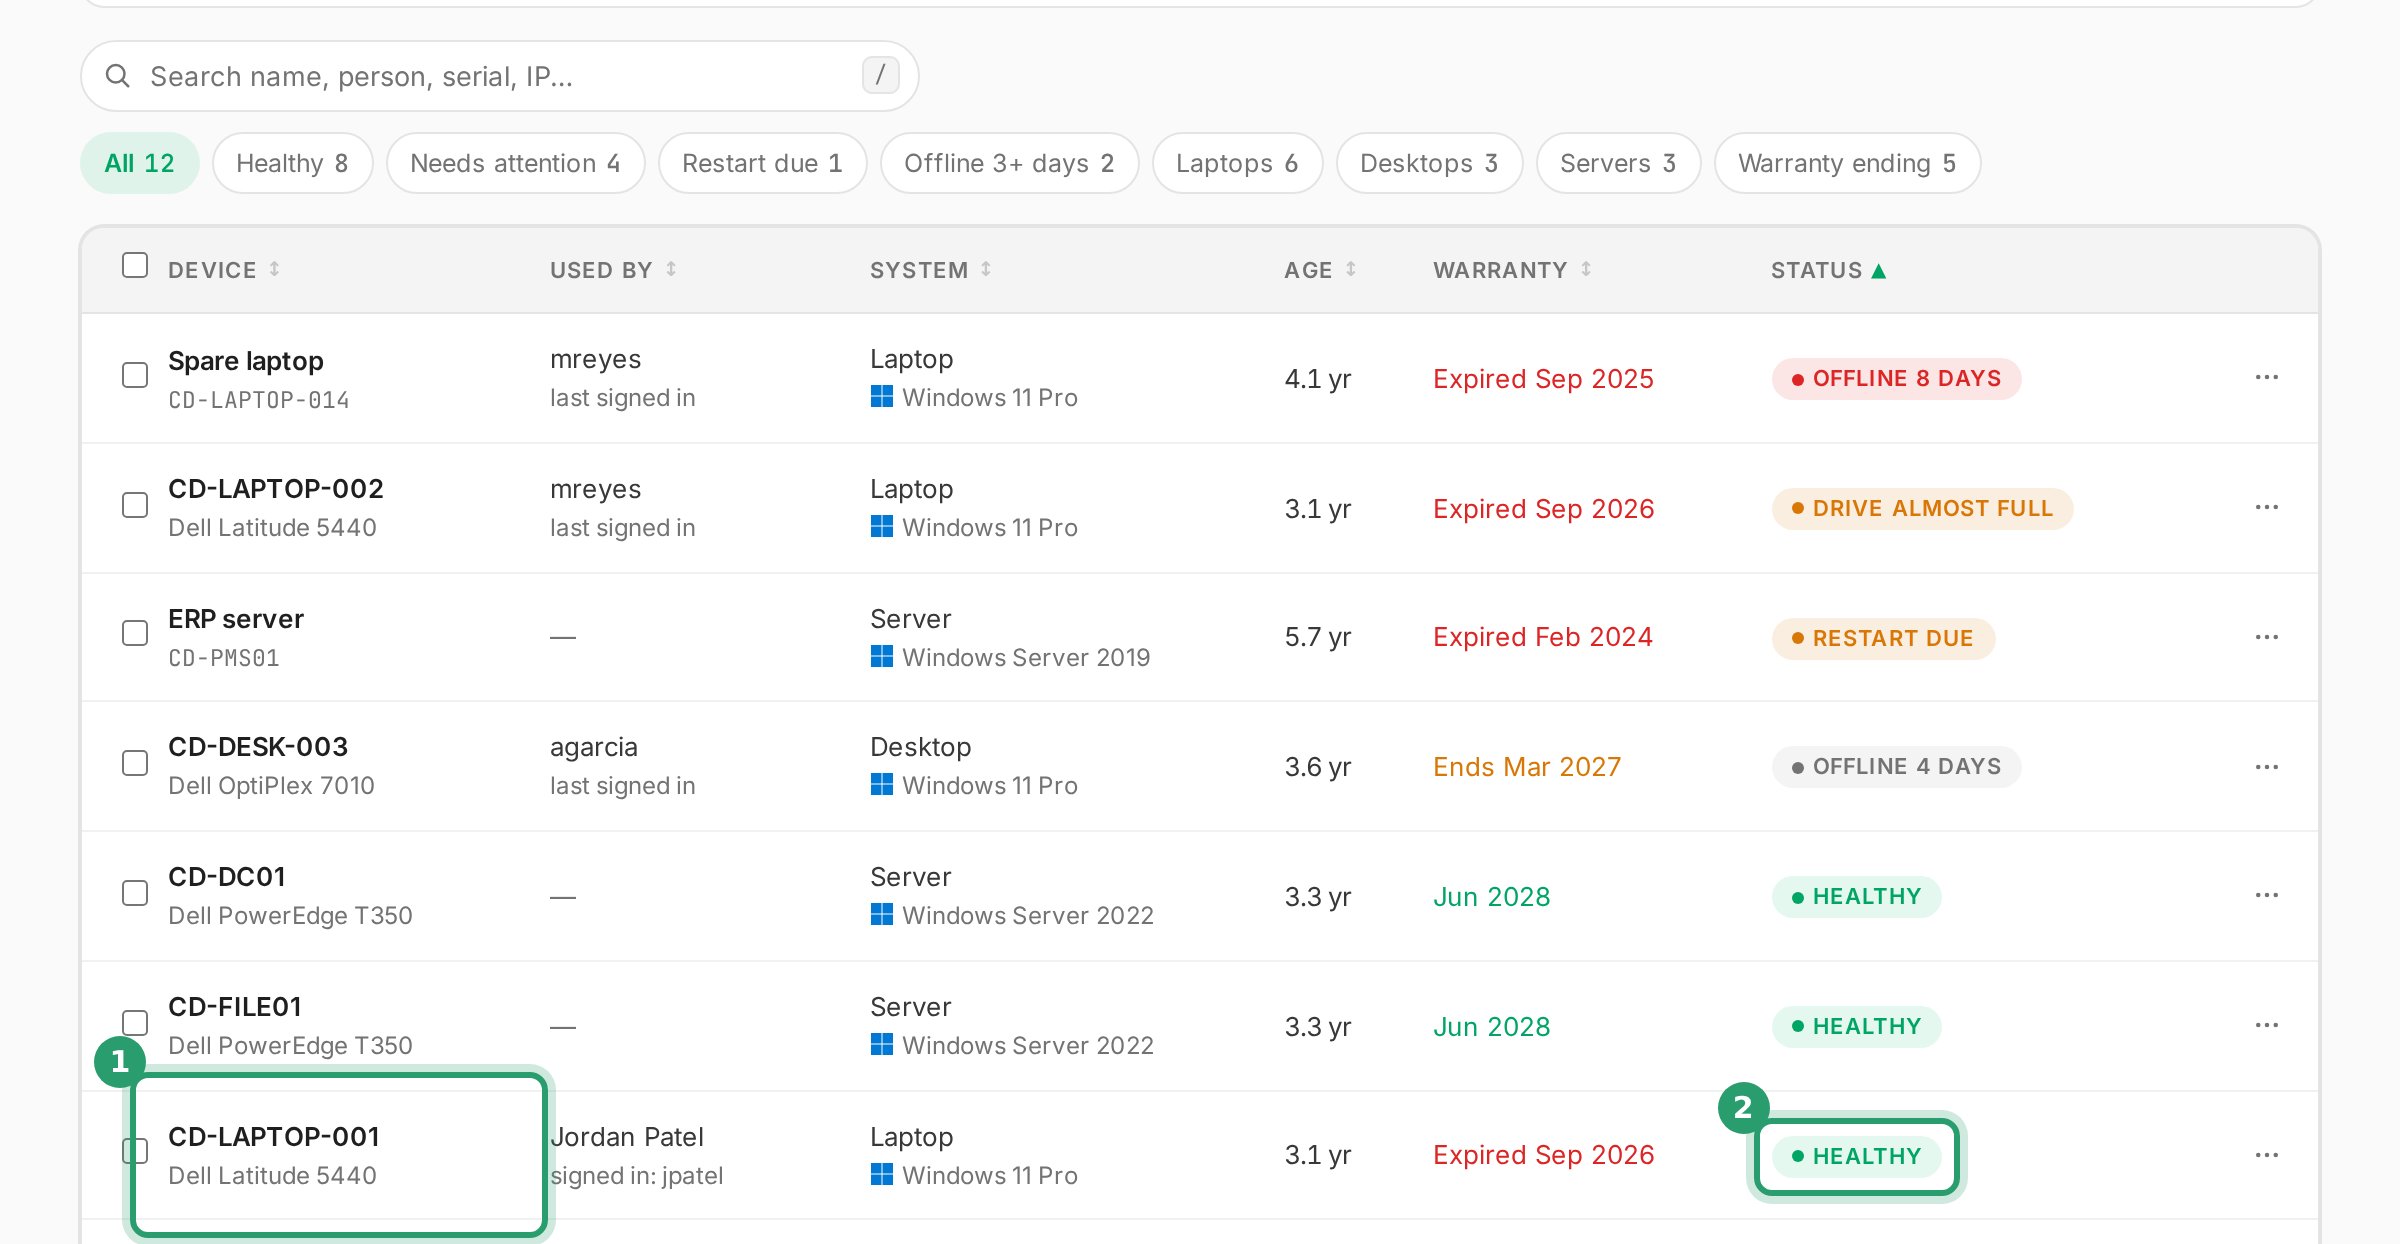Tick the checkbox for CD-DC01
This screenshot has width=2400, height=1244.
pyautogui.click(x=135, y=893)
